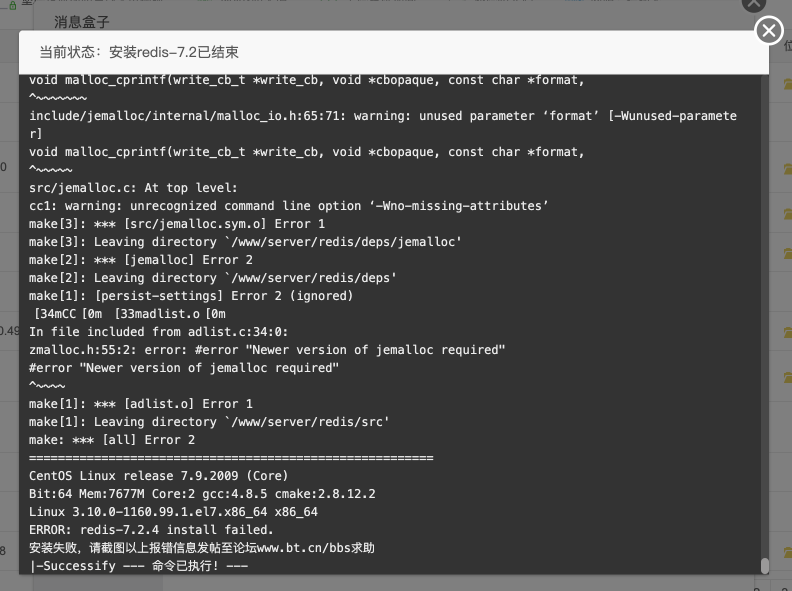Click the 消息盒子 panel title
792x591 pixels.
pos(82,22)
